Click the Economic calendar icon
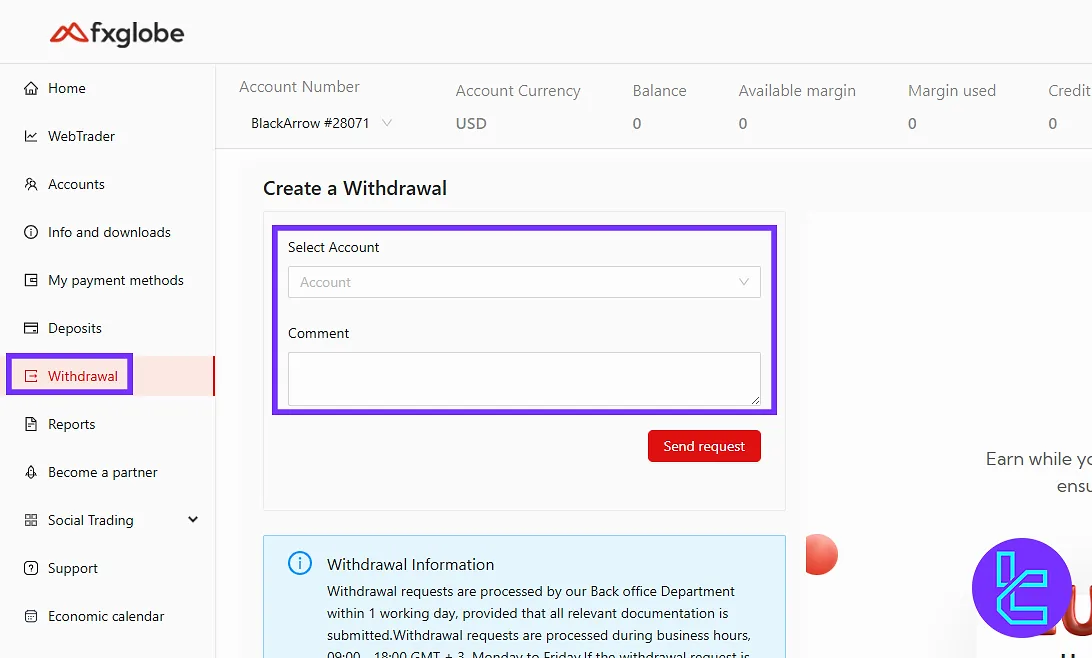This screenshot has height=658, width=1092. pyautogui.click(x=31, y=616)
